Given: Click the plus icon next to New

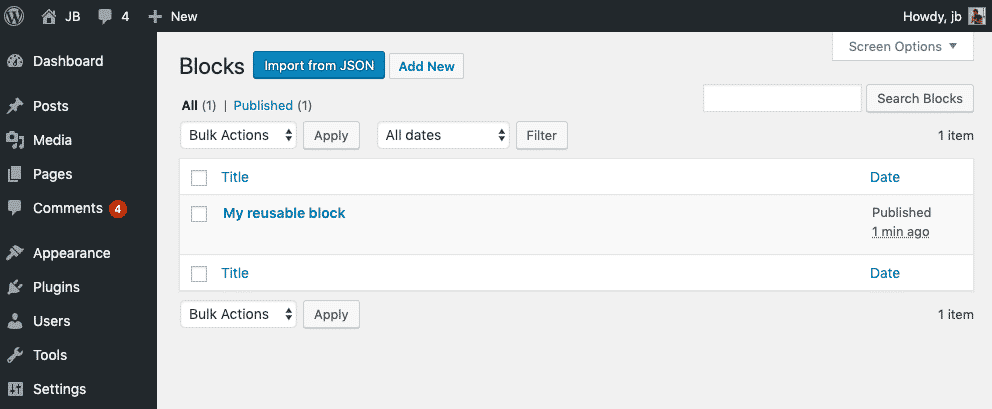Looking at the screenshot, I should (155, 16).
